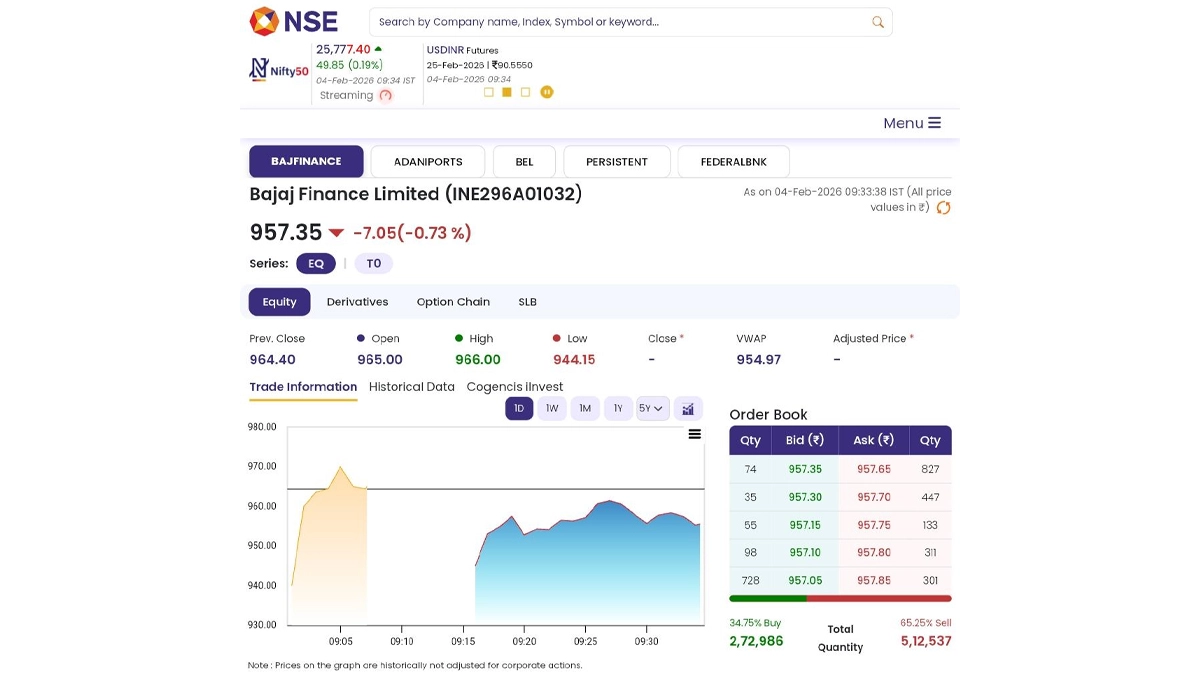Switch to the Option Chain tab
Viewport: 1200px width, 675px height.
453,302
